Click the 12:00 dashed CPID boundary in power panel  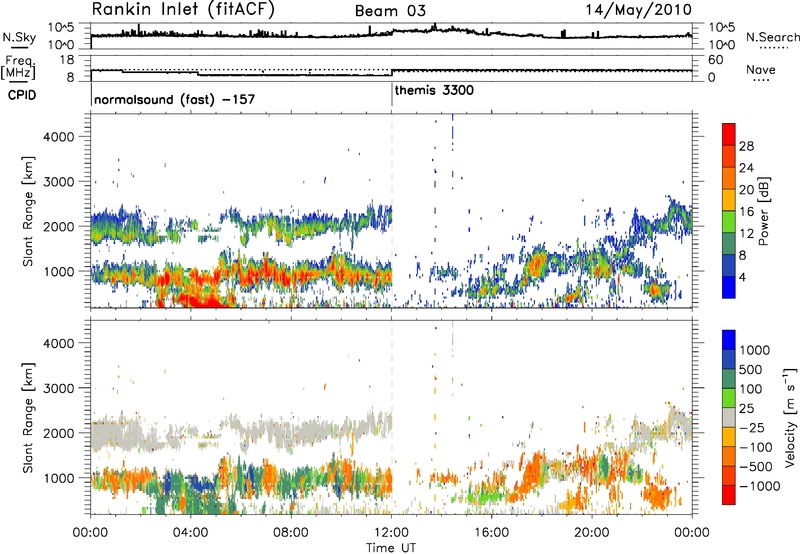click(391, 211)
